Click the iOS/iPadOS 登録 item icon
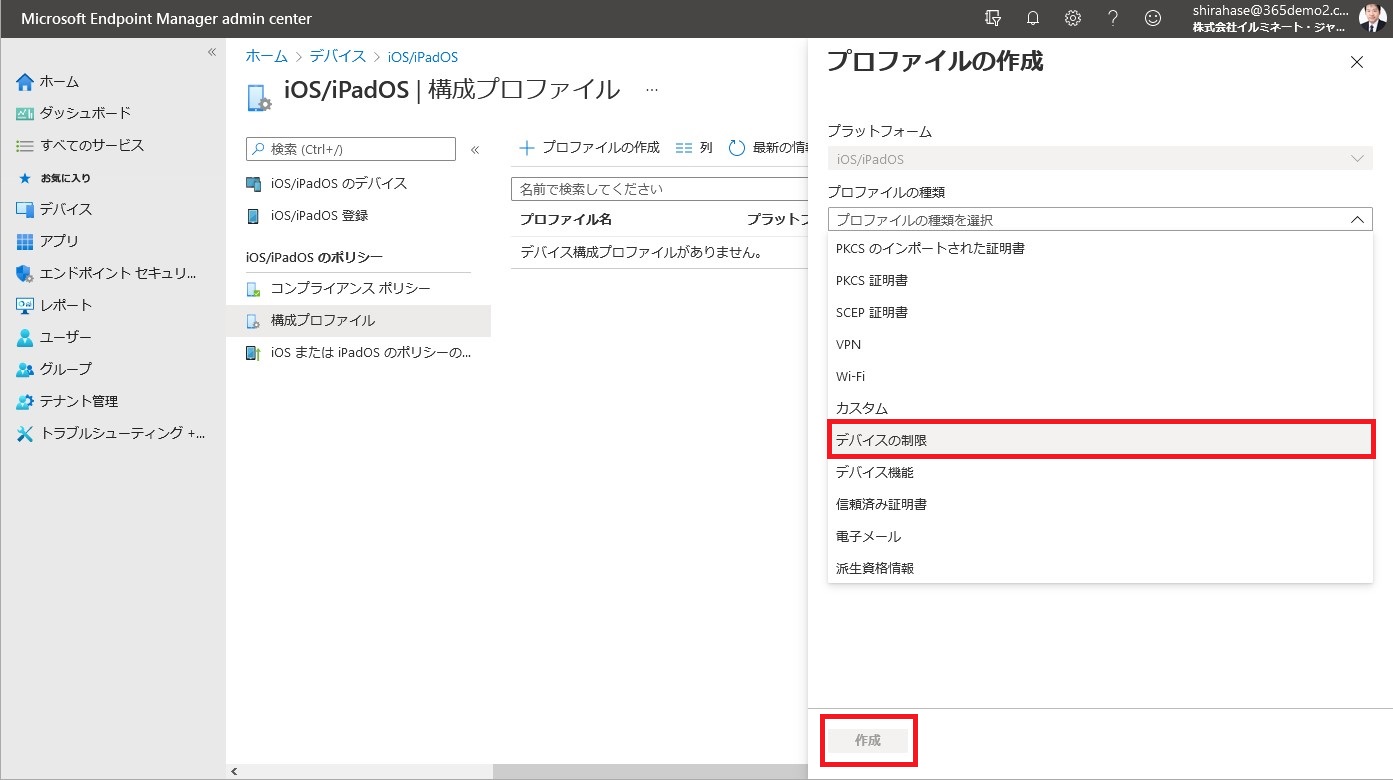Viewport: 1393px width, 780px height. pos(253,216)
